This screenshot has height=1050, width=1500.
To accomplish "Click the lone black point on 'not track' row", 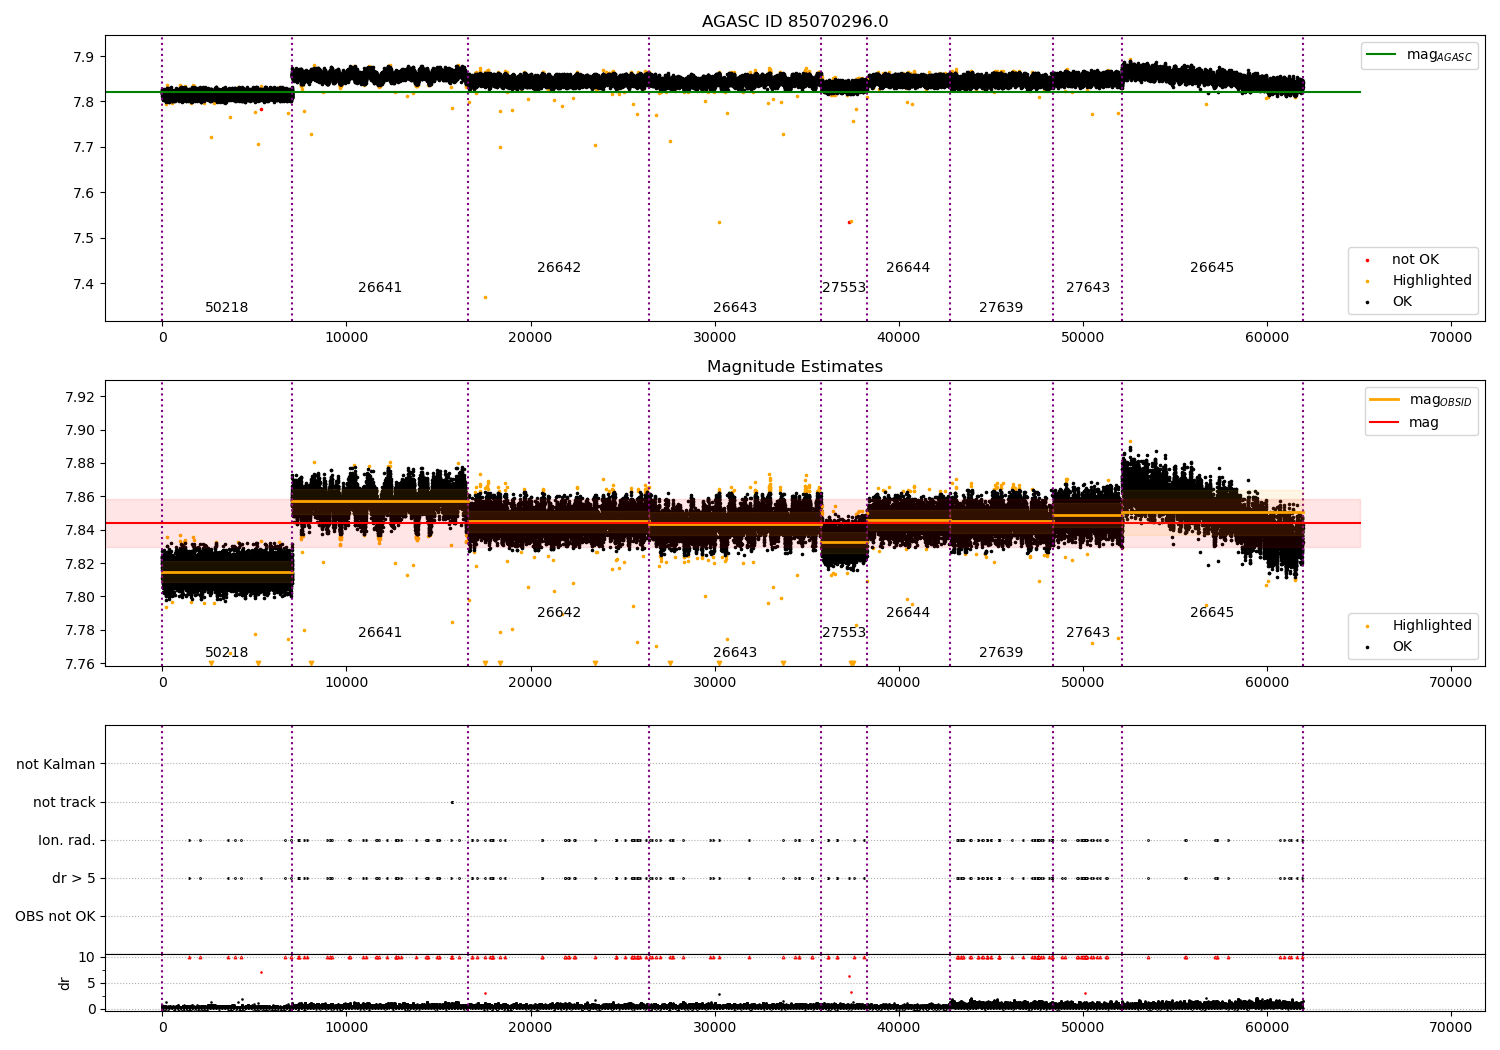I will (452, 802).
